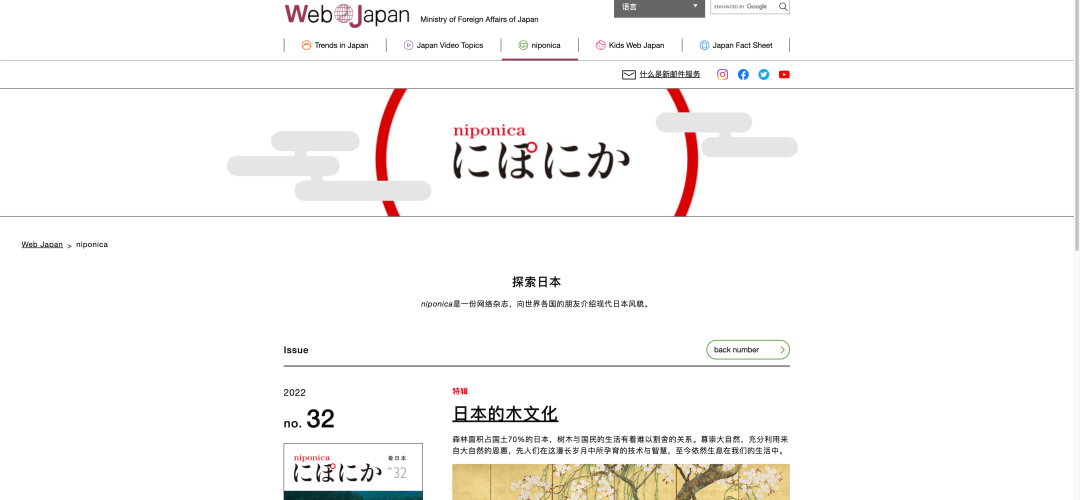Viewport: 1080px width, 500px height.
Task: Click the mail envelope icon
Action: [628, 74]
